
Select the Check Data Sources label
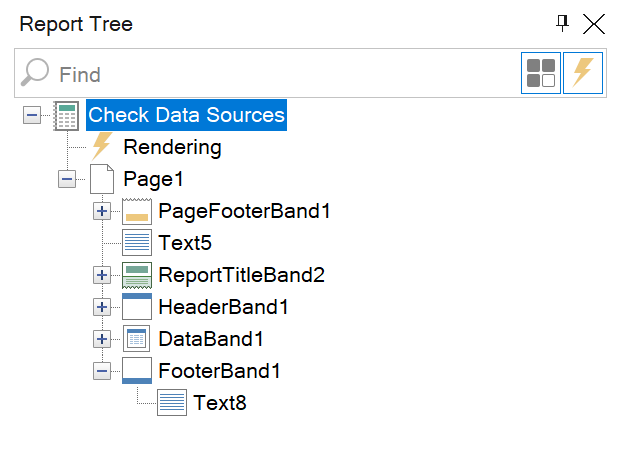[x=186, y=115]
